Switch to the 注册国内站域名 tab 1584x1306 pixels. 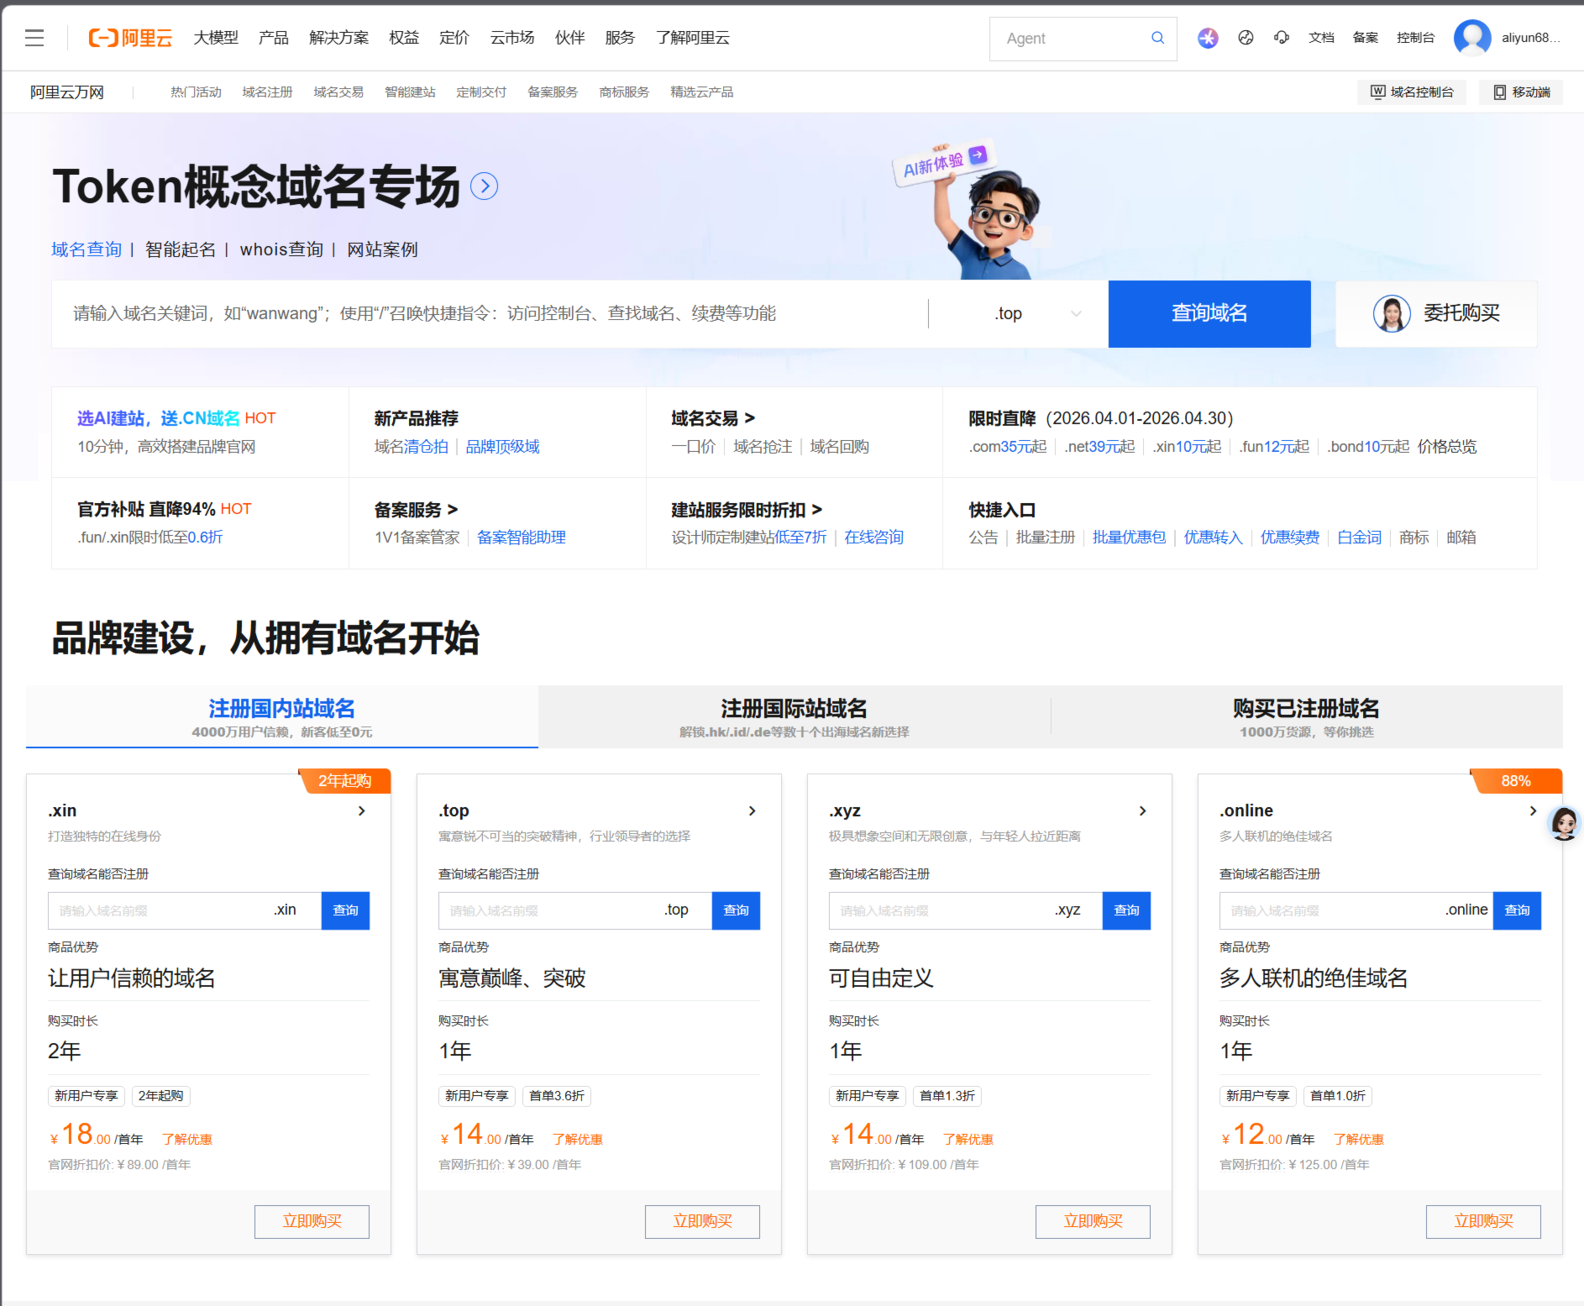pos(282,717)
